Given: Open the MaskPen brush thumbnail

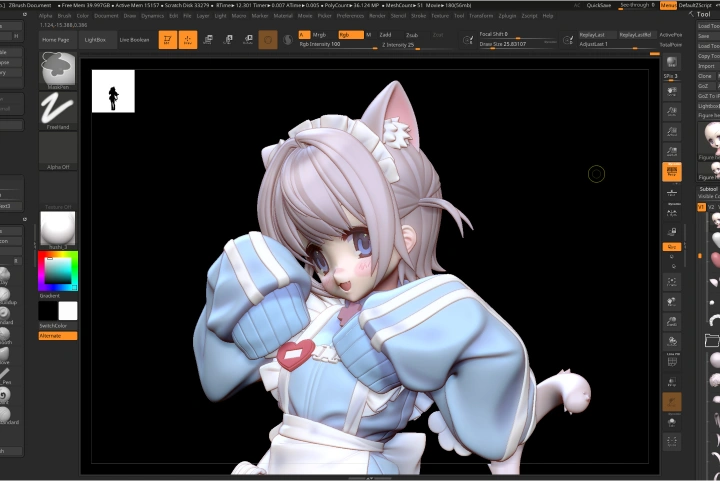Looking at the screenshot, I should [58, 70].
